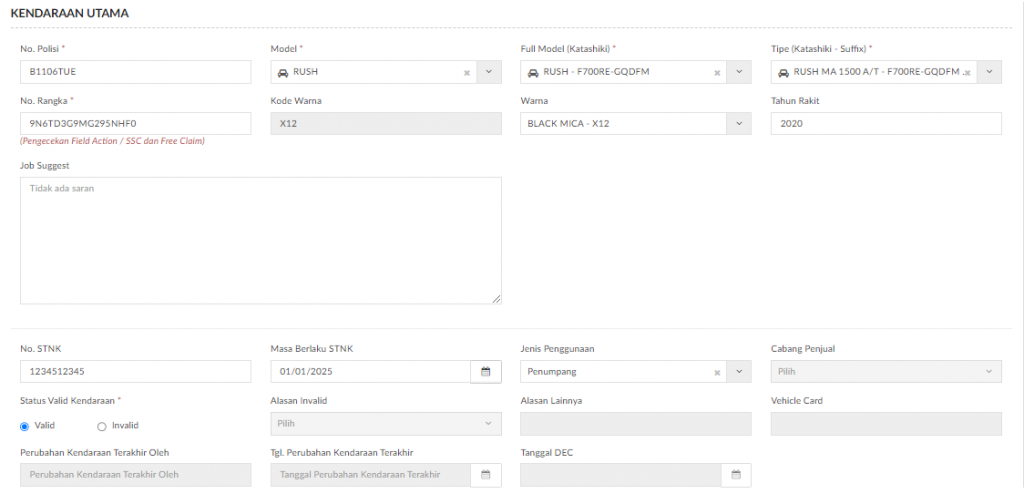This screenshot has width=1024, height=494.
Task: Expand the Full Model (Katashiki) dropdown arrow
Action: coord(739,72)
